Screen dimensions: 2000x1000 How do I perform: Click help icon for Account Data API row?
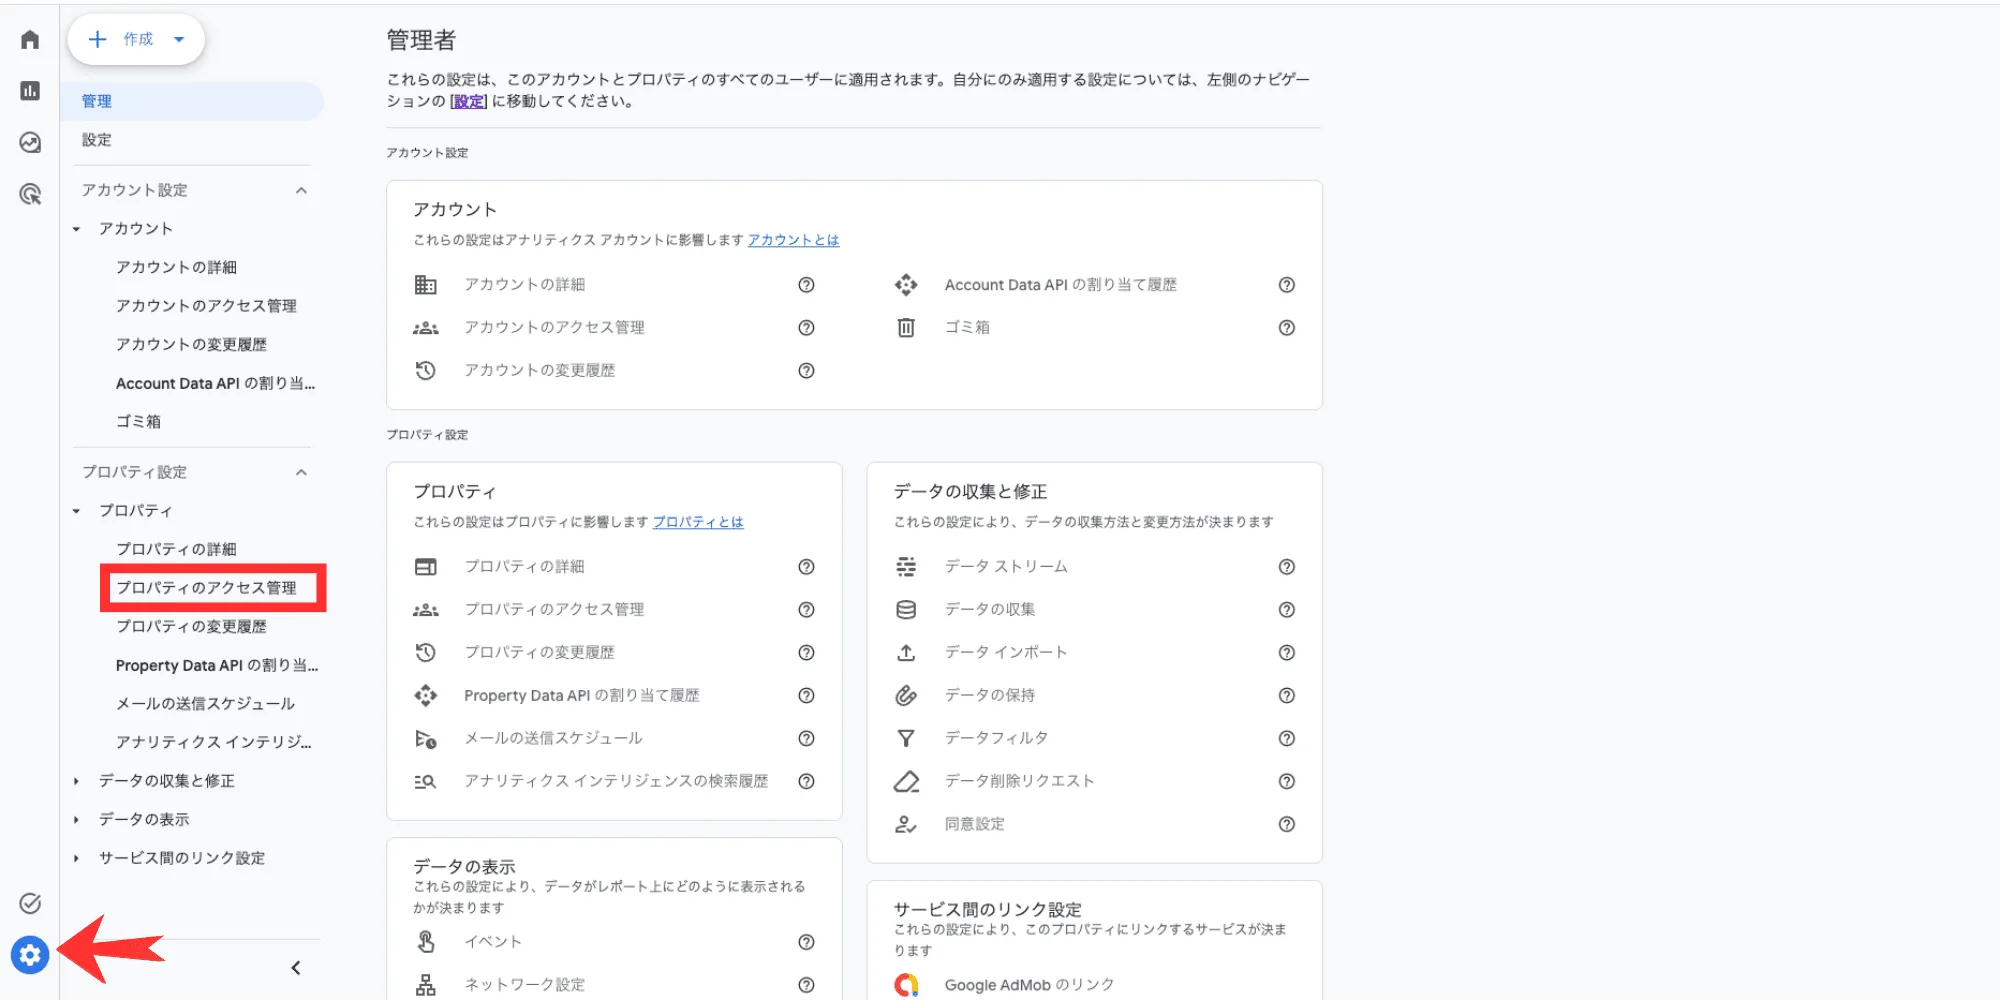pyautogui.click(x=1287, y=285)
